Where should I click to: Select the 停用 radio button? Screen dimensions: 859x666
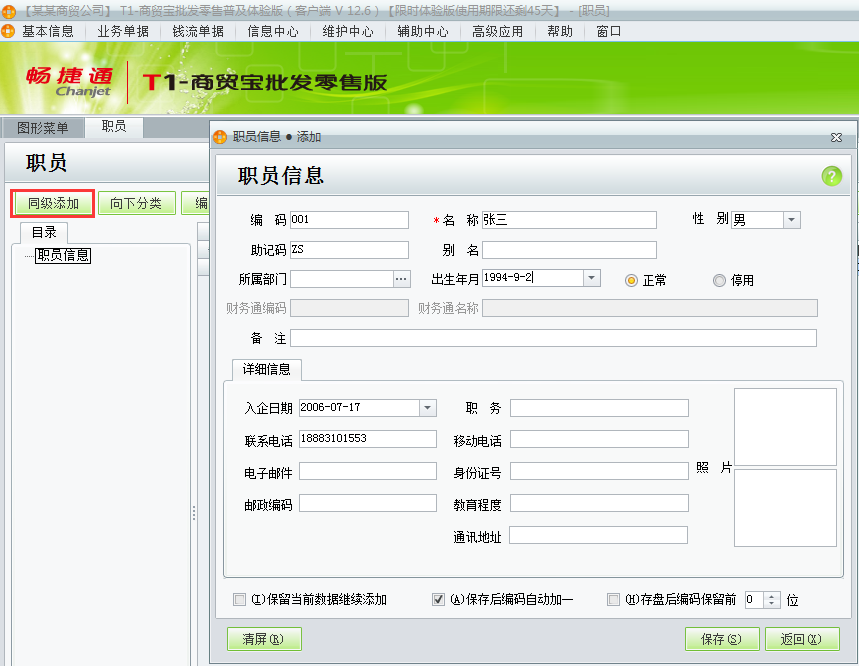[718, 279]
